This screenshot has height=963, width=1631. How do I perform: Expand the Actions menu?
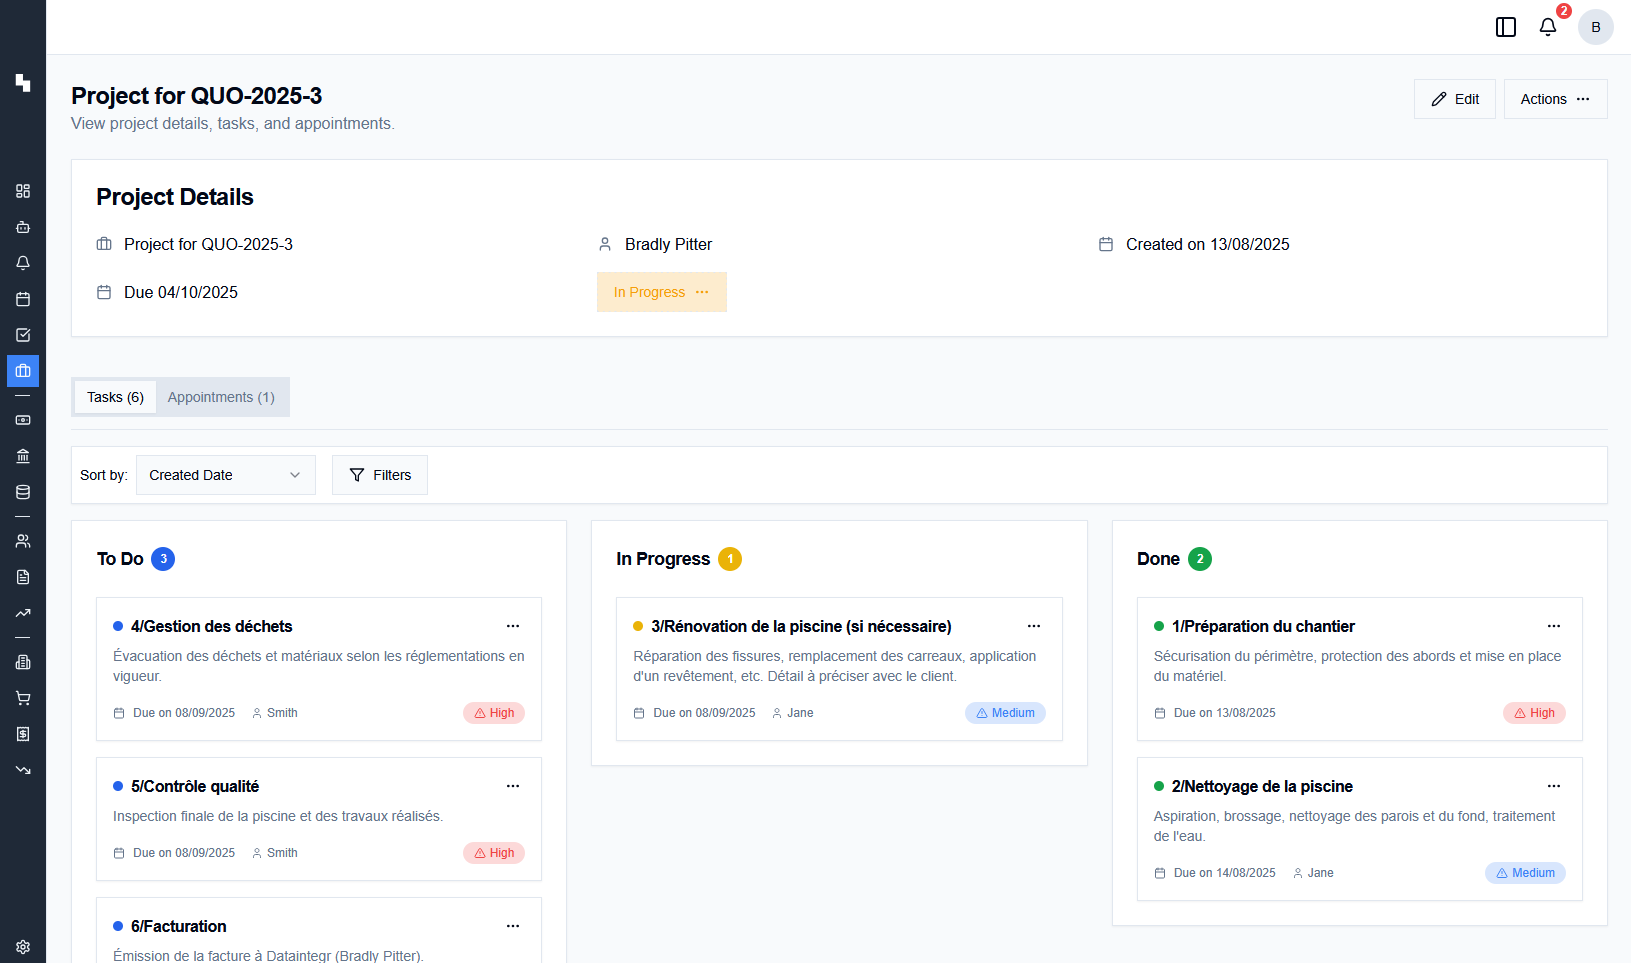point(1555,99)
